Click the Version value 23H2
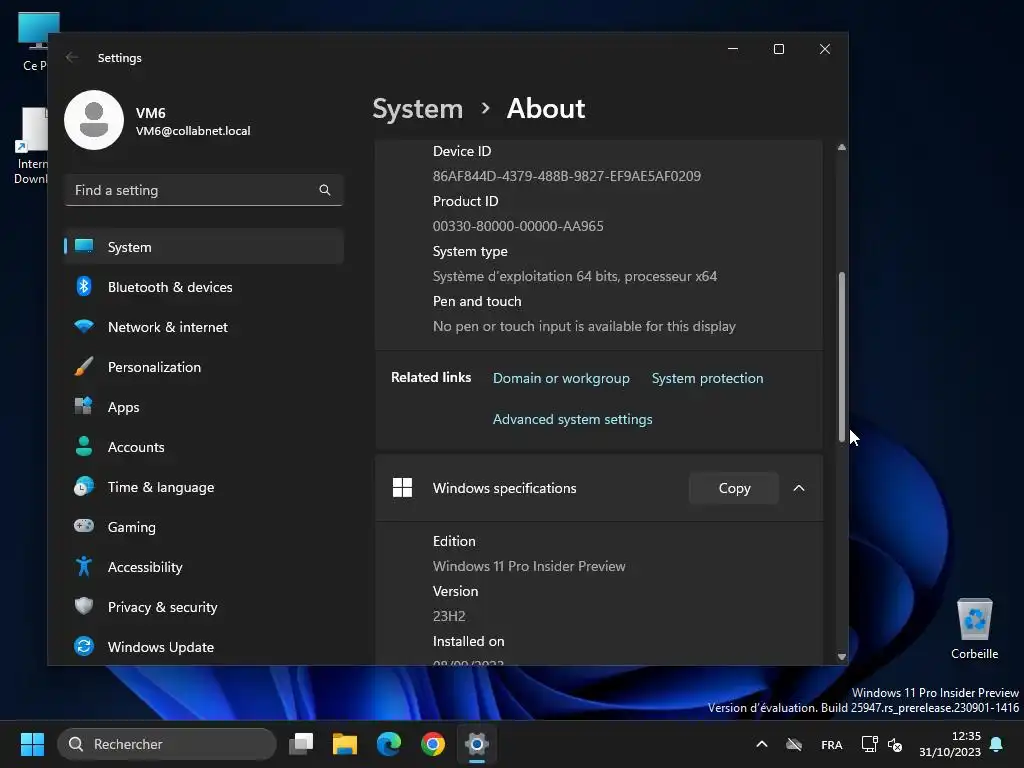Image resolution: width=1024 pixels, height=768 pixels. pos(449,616)
